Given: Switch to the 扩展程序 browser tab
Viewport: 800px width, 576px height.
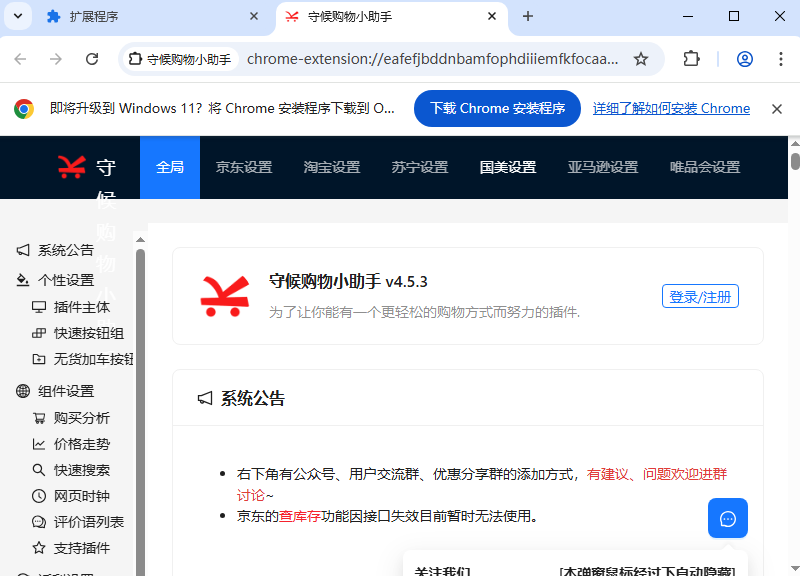Looking at the screenshot, I should (152, 17).
